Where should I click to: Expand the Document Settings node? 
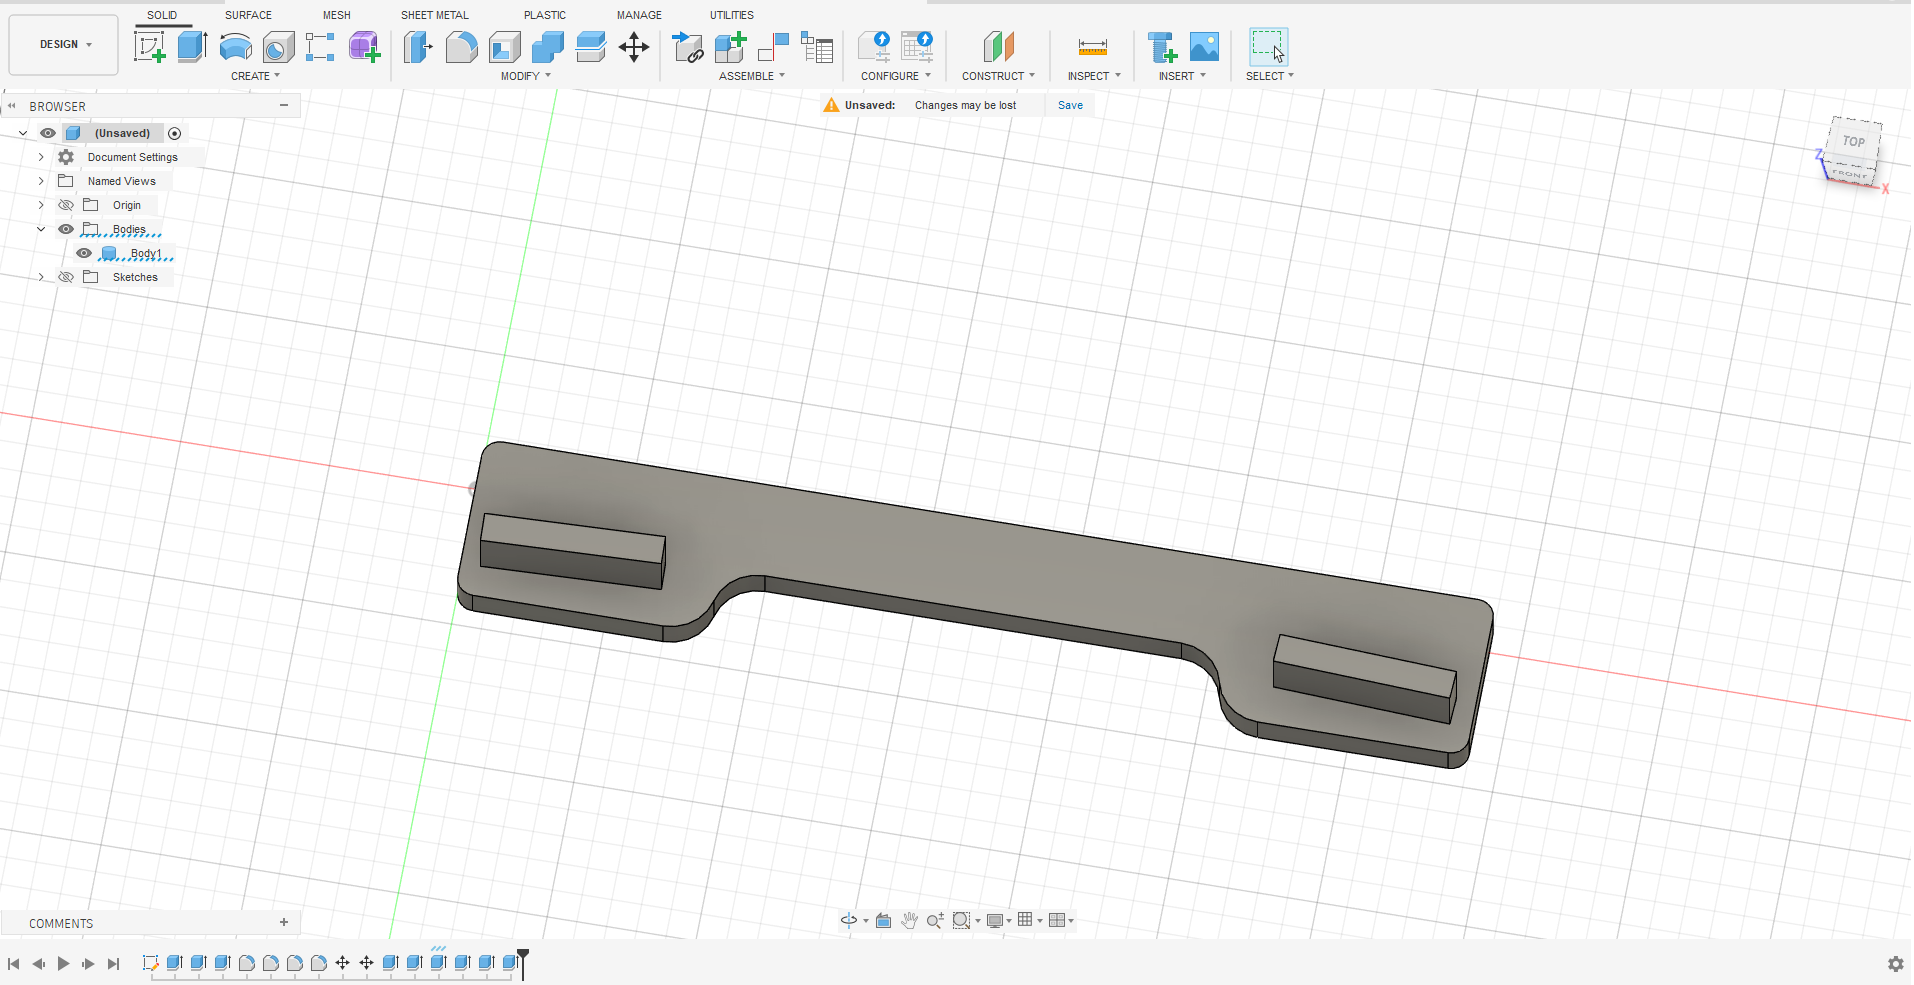click(x=41, y=157)
